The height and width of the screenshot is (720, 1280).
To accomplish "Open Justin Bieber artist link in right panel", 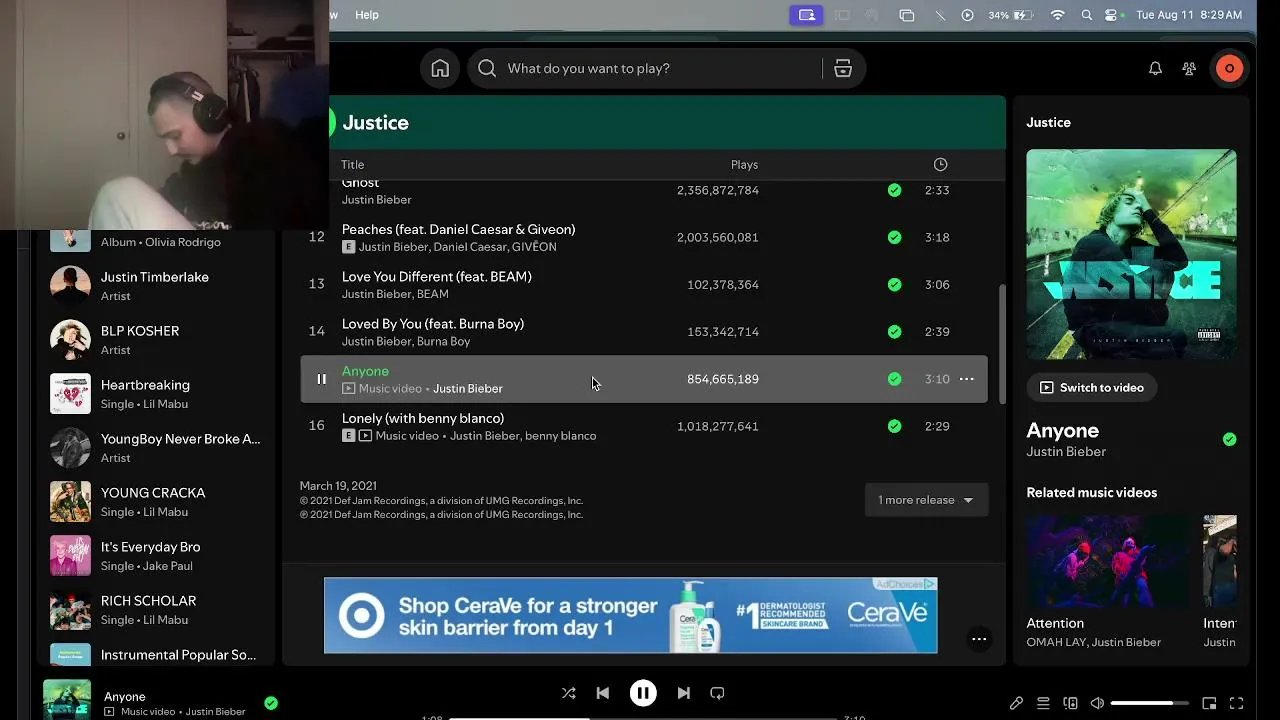I will [x=1066, y=452].
